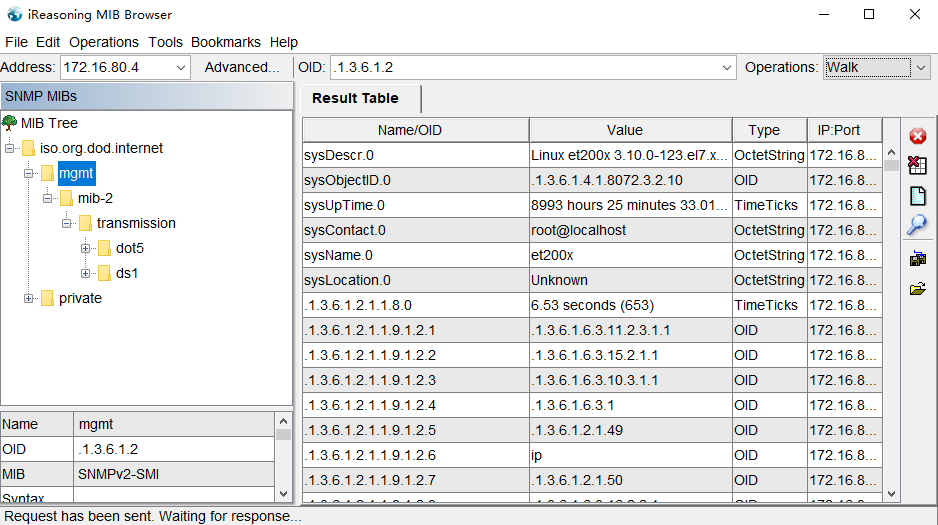Click the blank document icon in right toolbar

(x=918, y=196)
